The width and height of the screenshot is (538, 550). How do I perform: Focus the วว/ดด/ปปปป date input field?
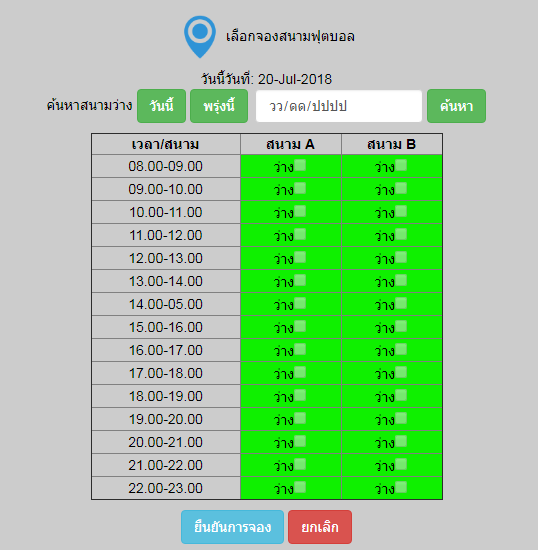(x=339, y=106)
